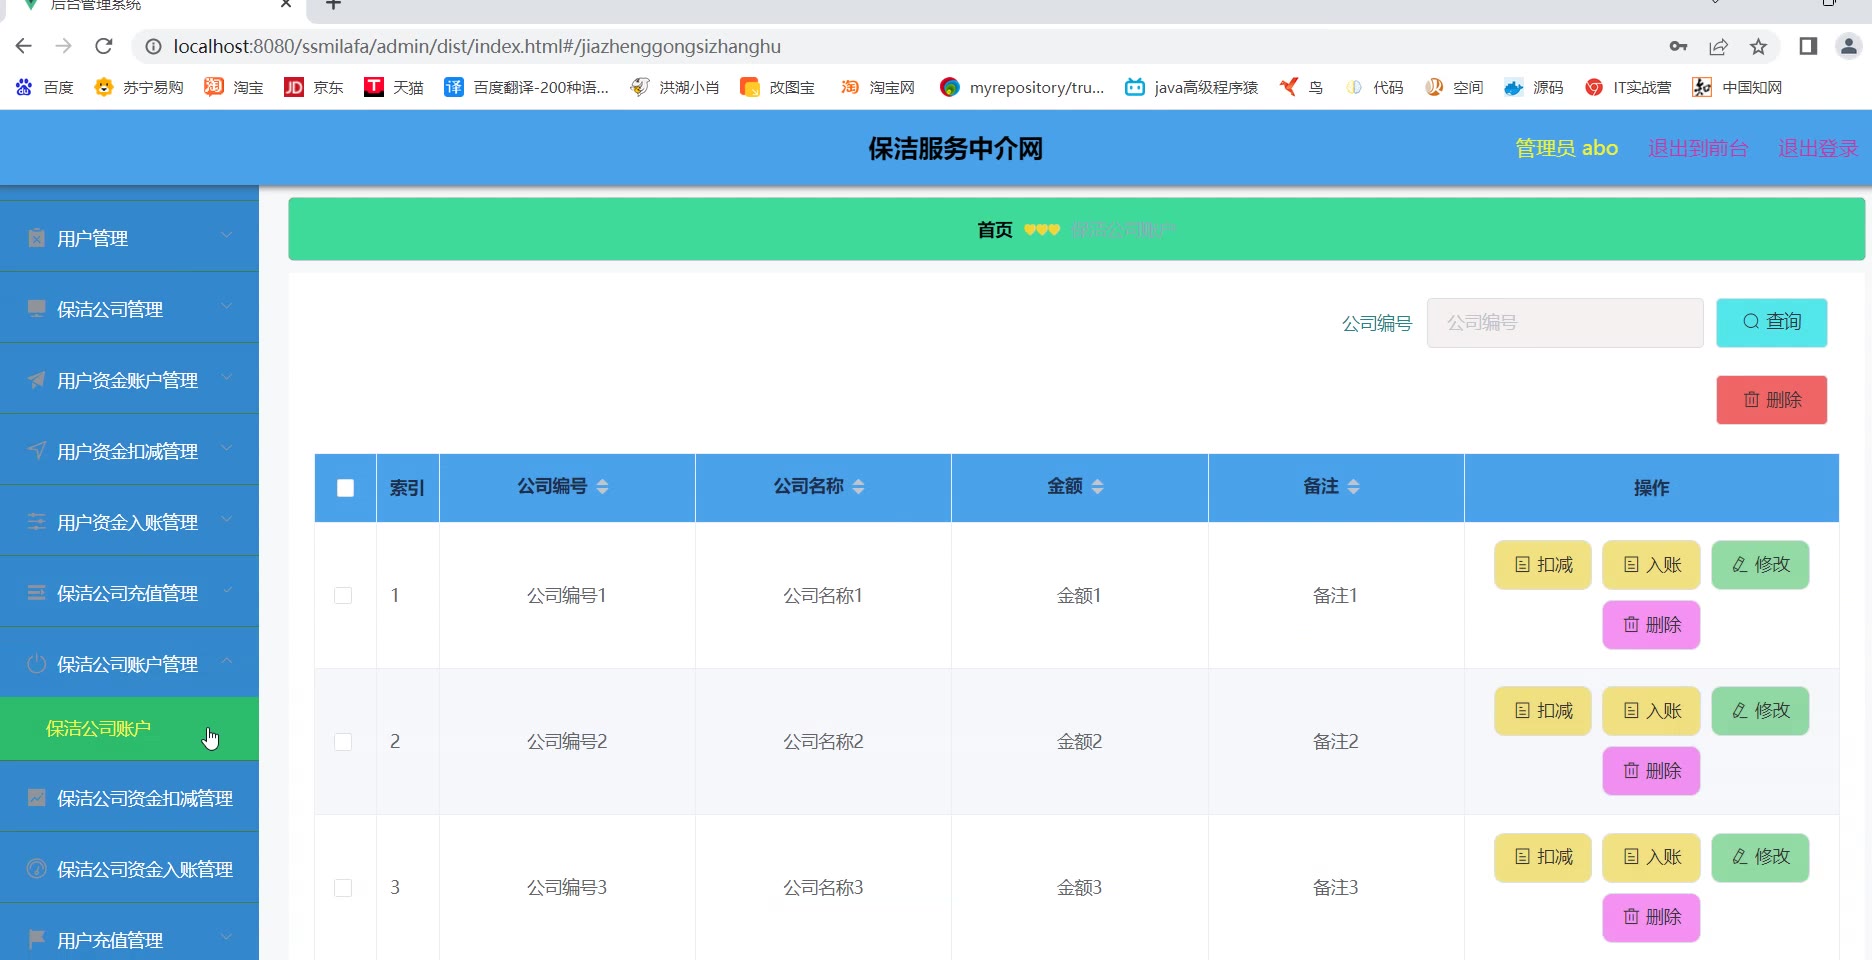
Task: Collapse the 保洁公司账户管理 sidebar section
Action: (129, 664)
